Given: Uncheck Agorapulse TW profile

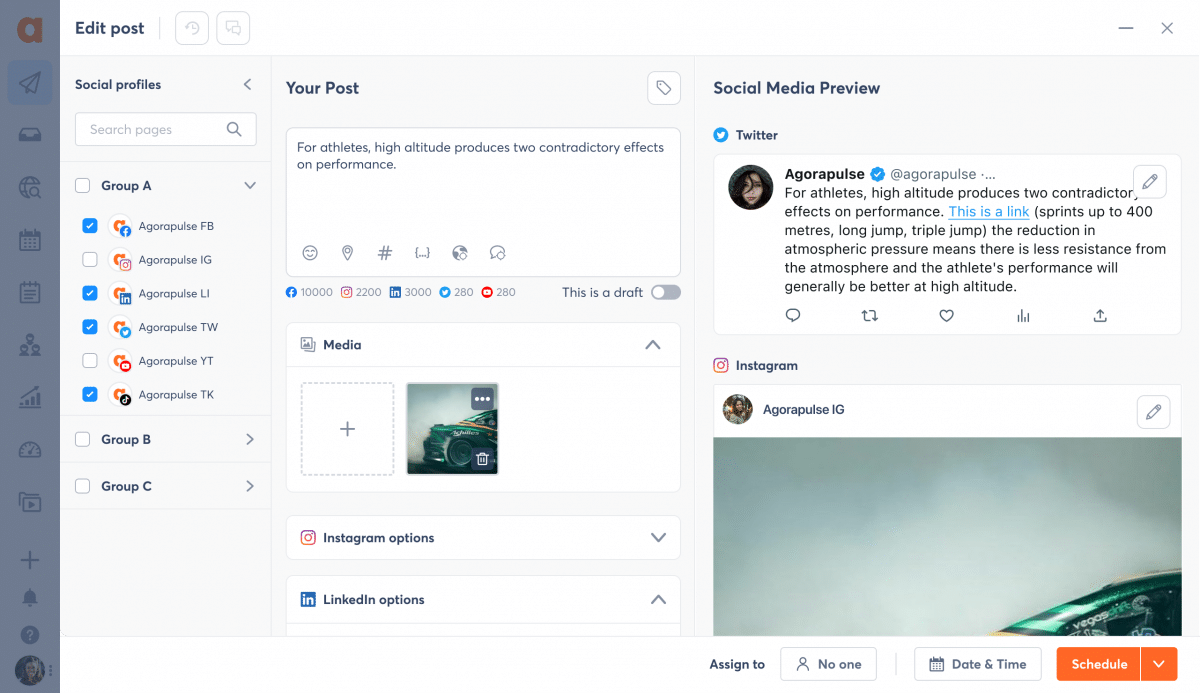Looking at the screenshot, I should click(x=90, y=327).
